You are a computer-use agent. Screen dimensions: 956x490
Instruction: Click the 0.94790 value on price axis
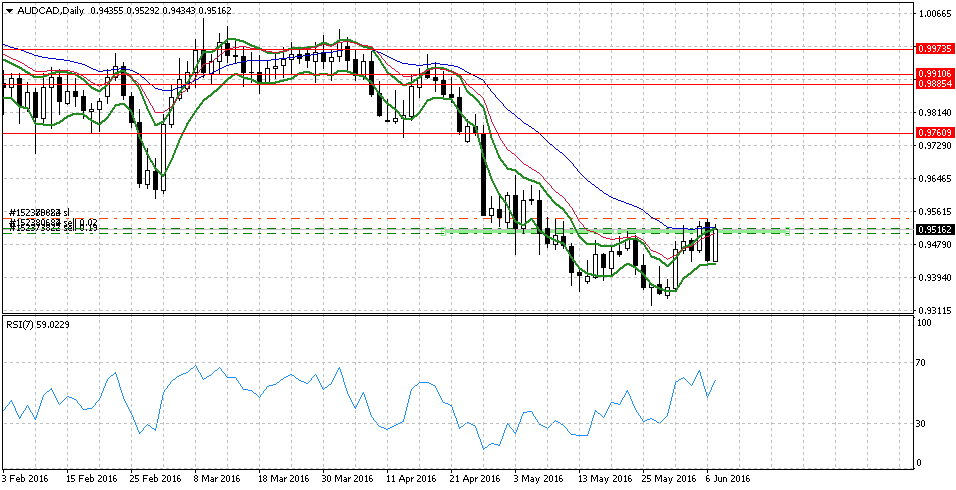coord(936,246)
